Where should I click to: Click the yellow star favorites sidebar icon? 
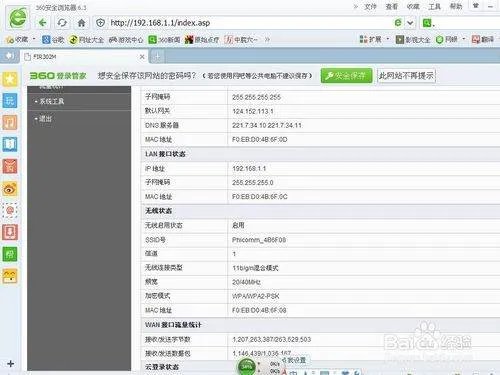pyautogui.click(x=10, y=79)
